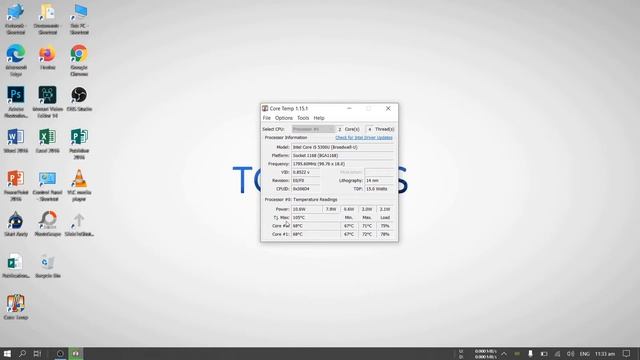Viewport: 640px width, 360px height.
Task: Open the notification center icon
Action: click(627, 353)
